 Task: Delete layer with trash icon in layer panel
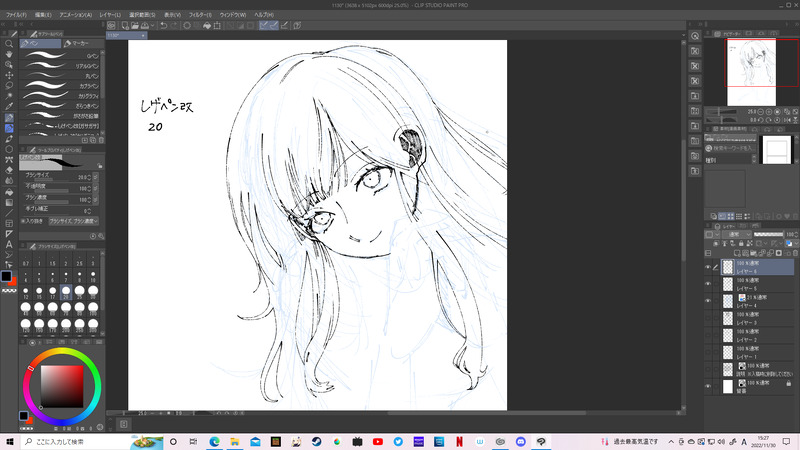point(795,253)
